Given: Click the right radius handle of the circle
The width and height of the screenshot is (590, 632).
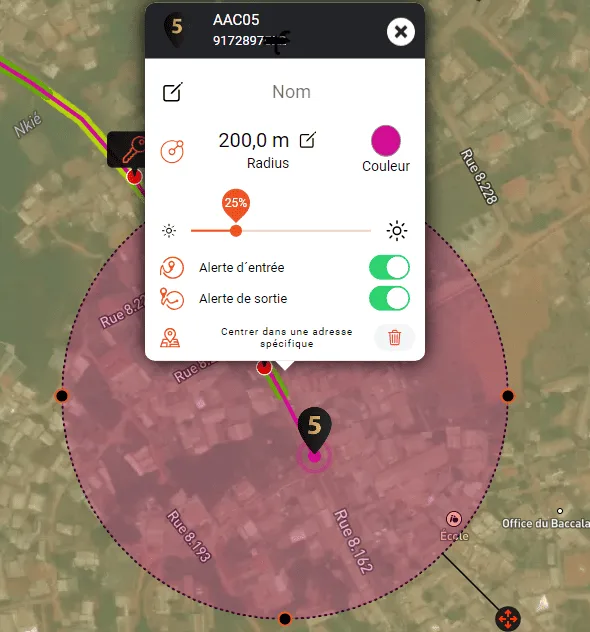Looking at the screenshot, I should click(x=508, y=396).
